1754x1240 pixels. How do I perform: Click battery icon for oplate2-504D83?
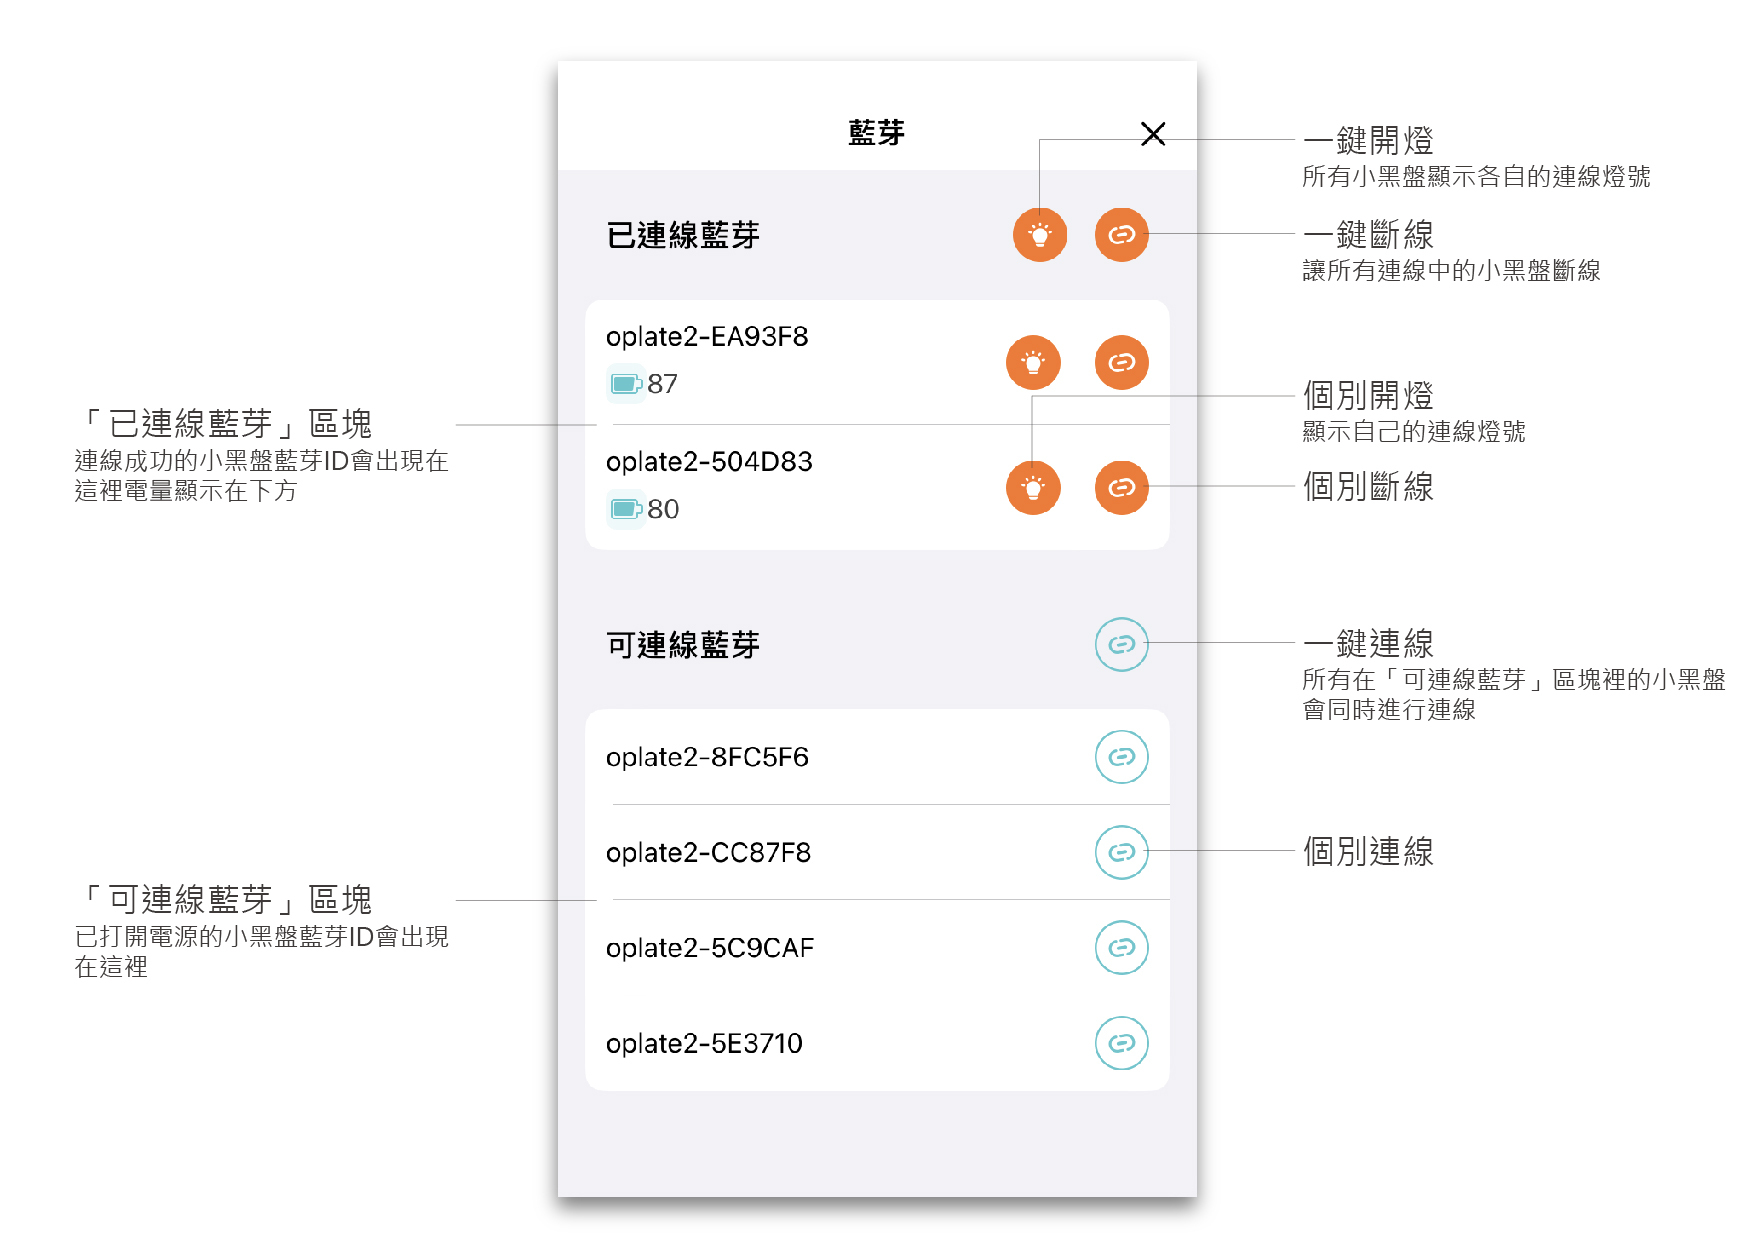626,510
